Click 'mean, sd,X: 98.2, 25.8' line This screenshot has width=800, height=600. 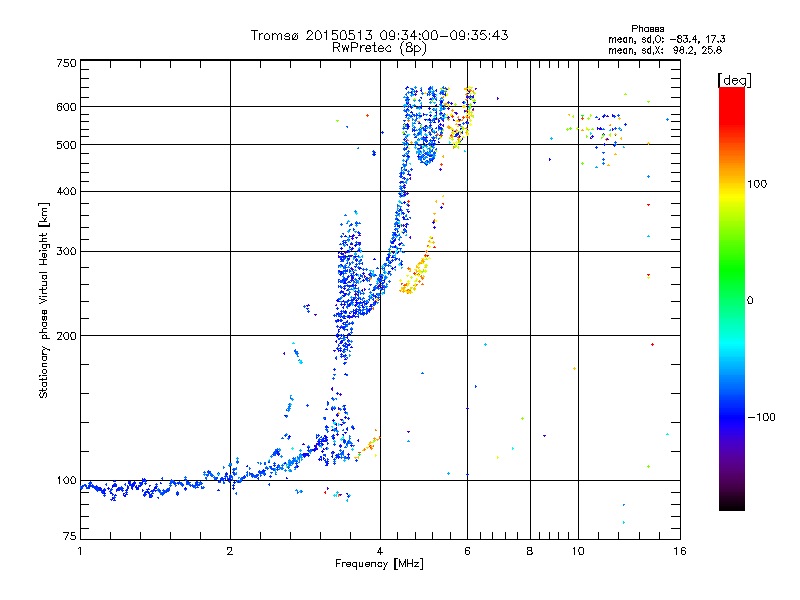point(665,50)
